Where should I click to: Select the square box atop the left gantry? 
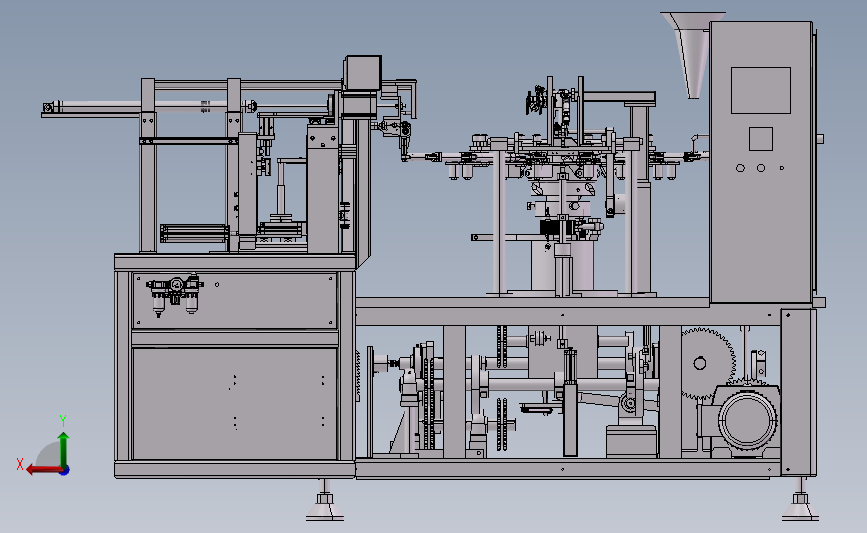tap(363, 72)
